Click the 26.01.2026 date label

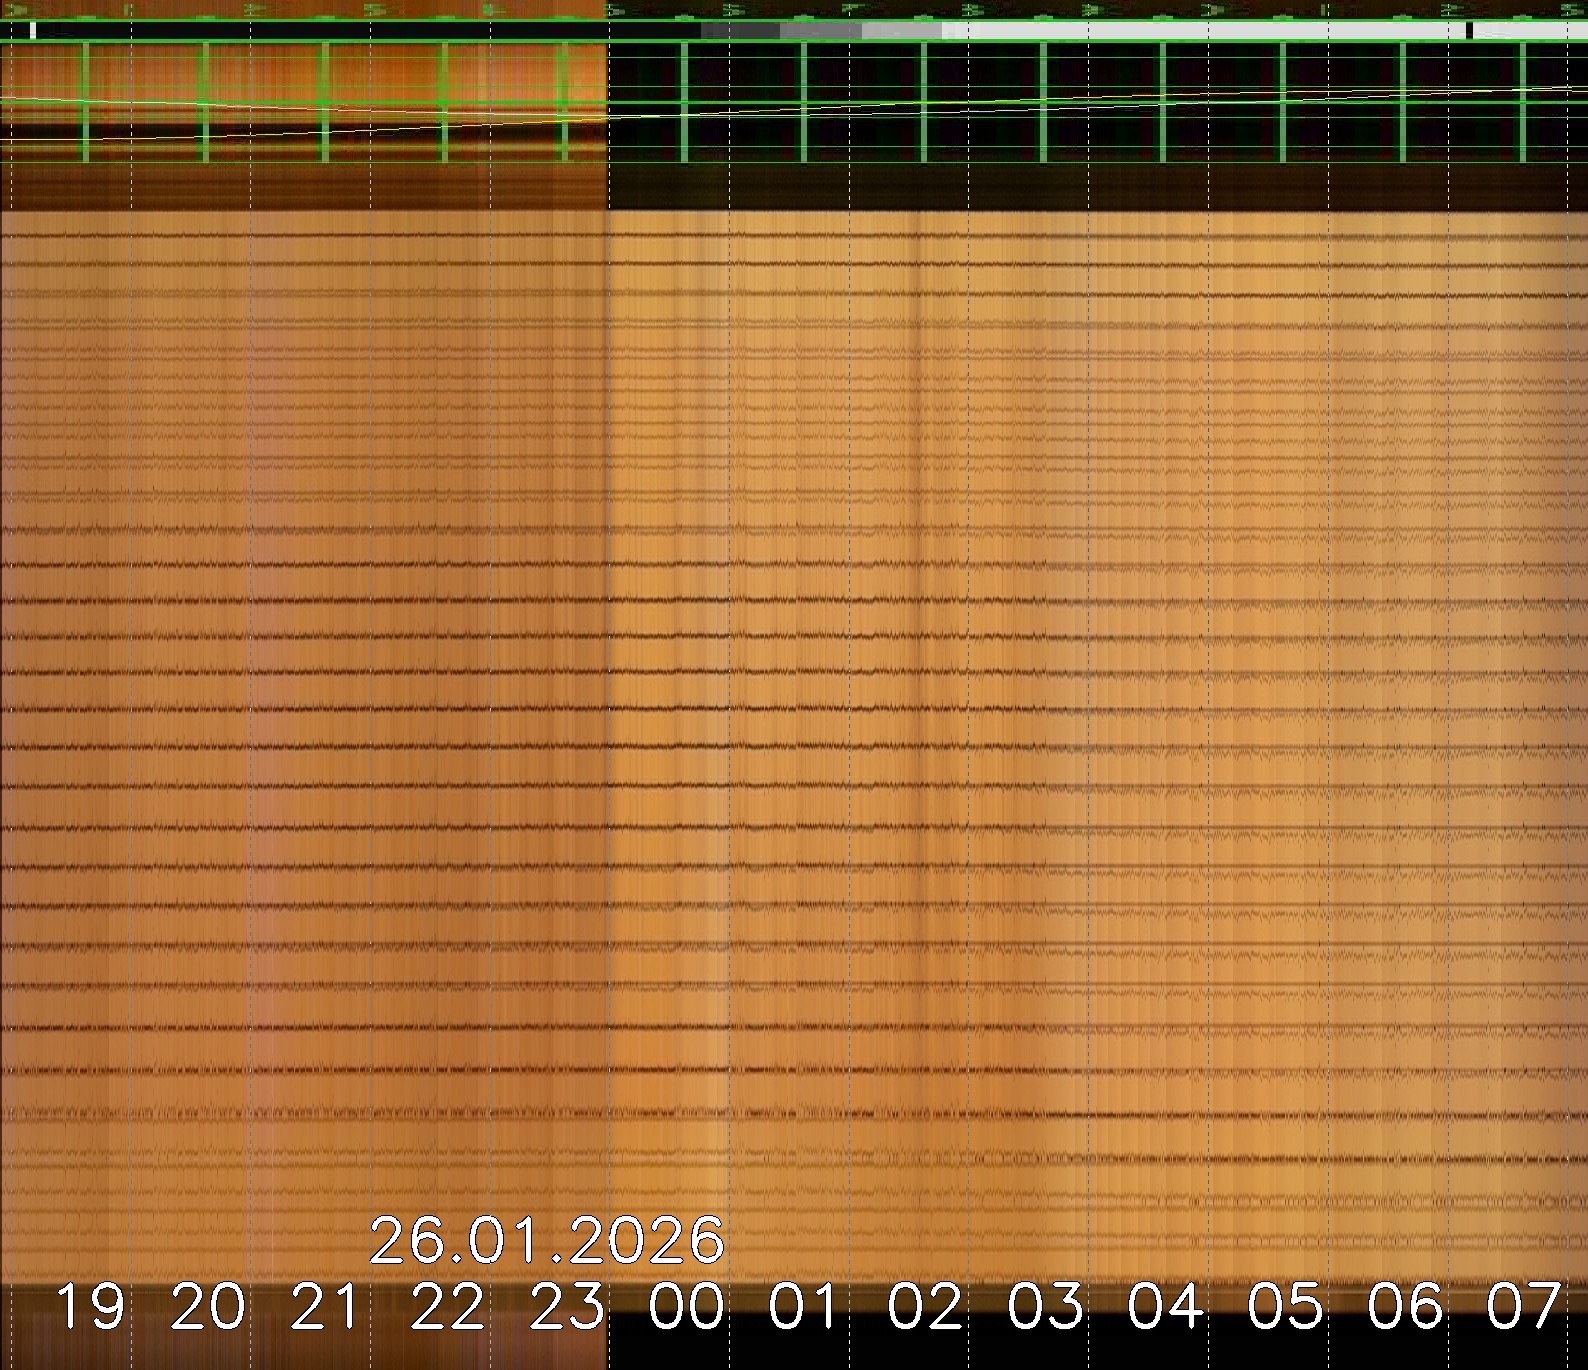(546, 1241)
